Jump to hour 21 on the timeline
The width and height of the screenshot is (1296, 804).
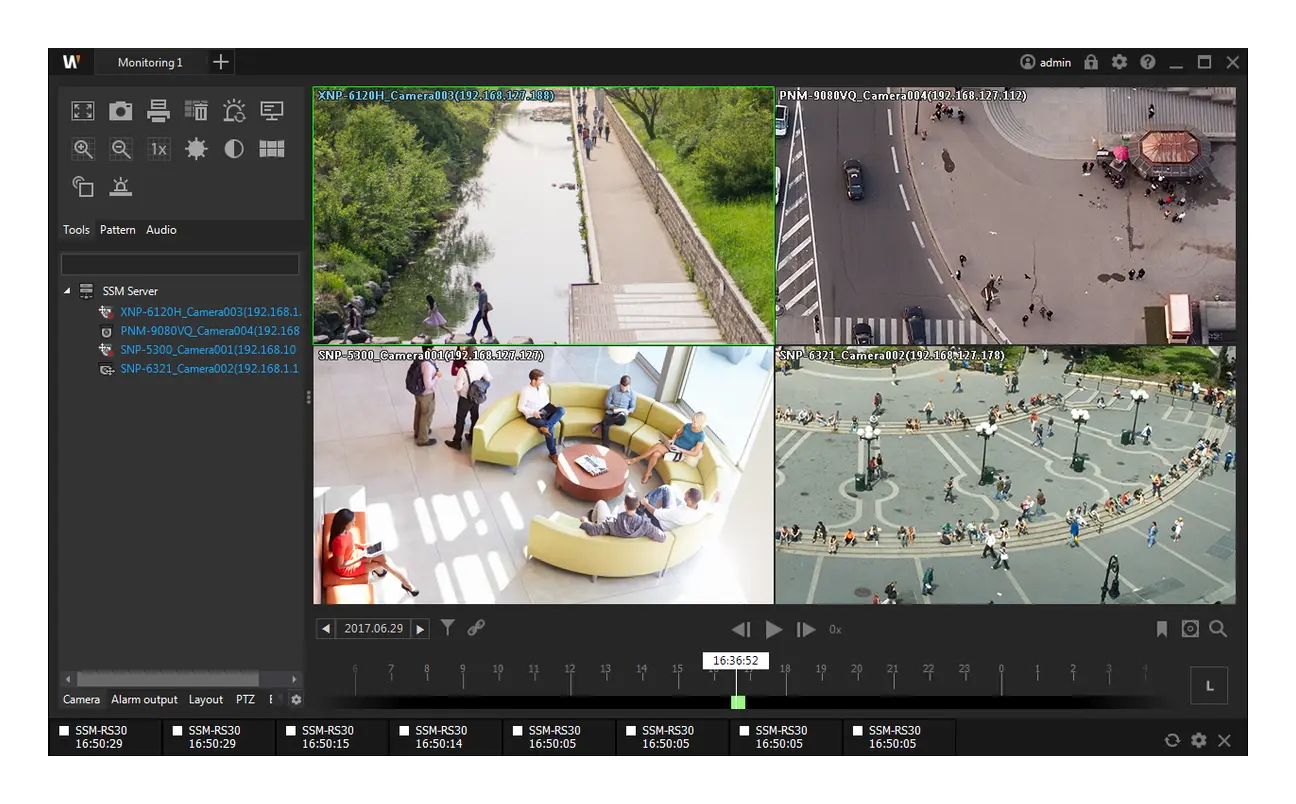point(892,669)
